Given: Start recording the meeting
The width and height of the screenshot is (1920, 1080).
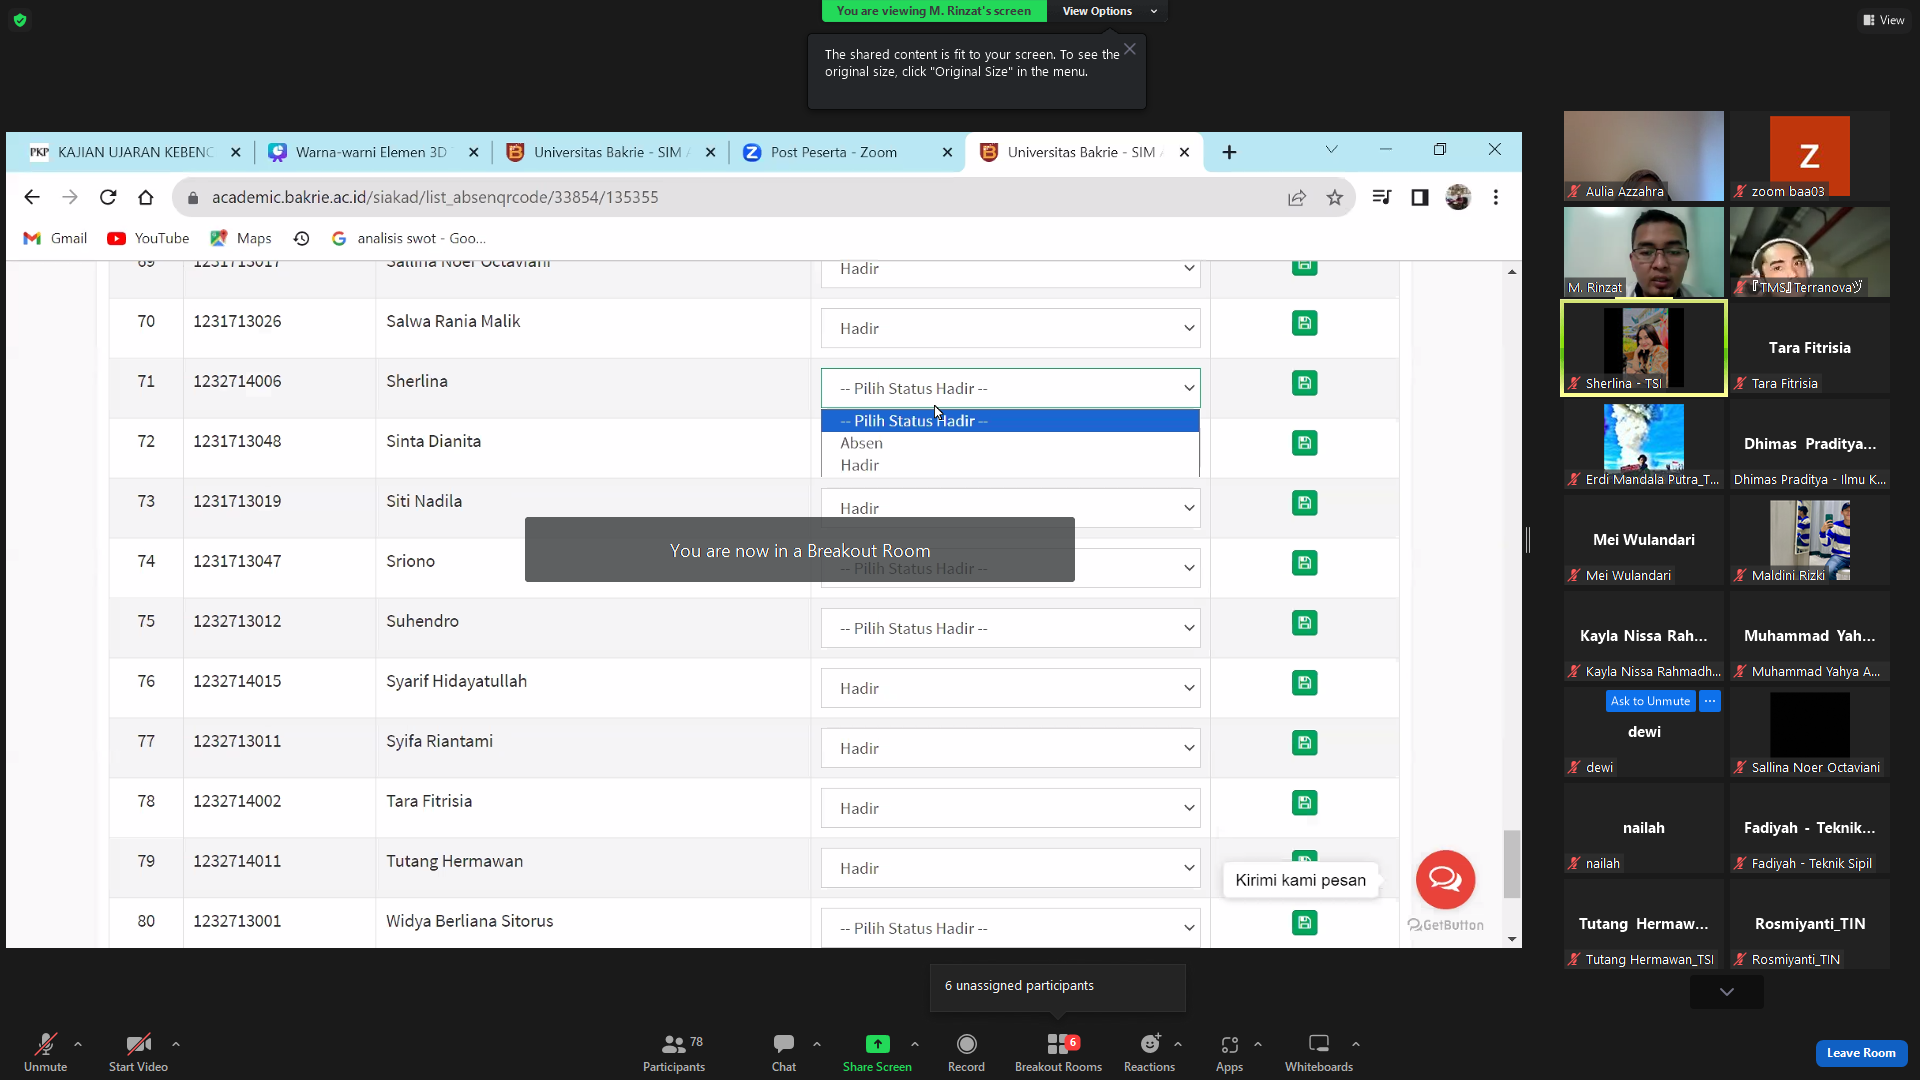Looking at the screenshot, I should pyautogui.click(x=966, y=1053).
